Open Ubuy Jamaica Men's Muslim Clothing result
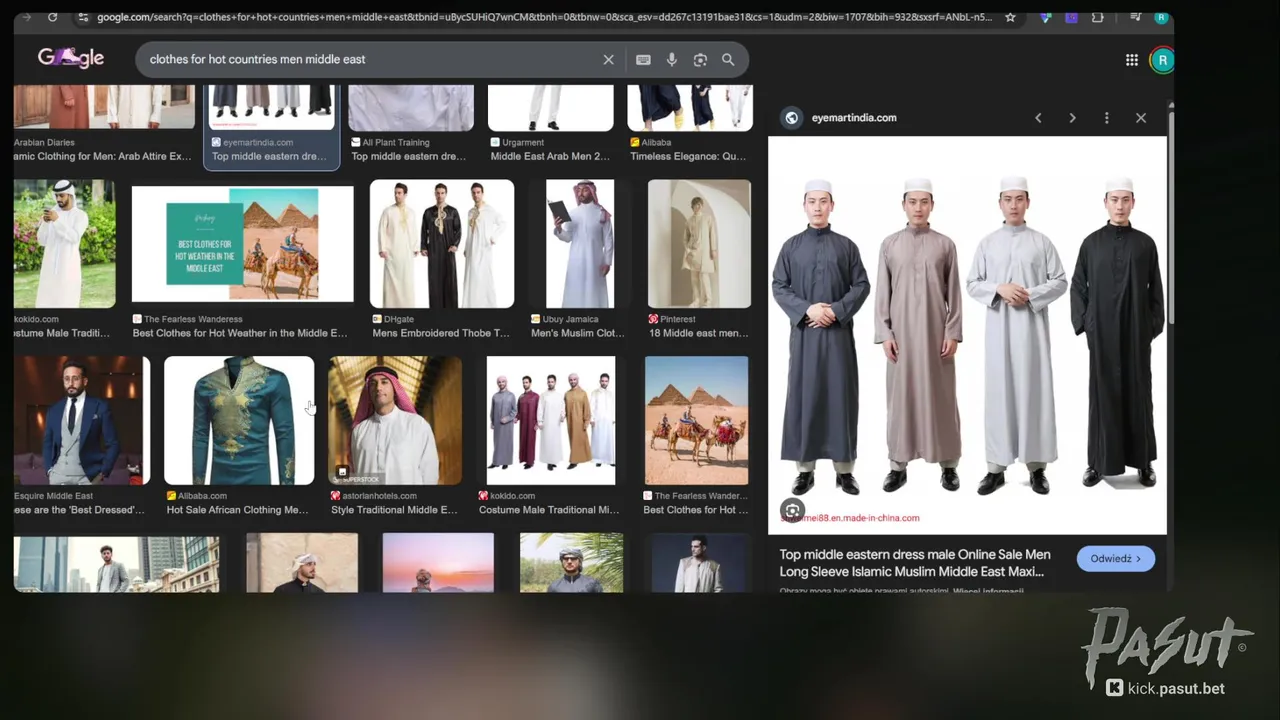1280x720 pixels. (x=580, y=243)
